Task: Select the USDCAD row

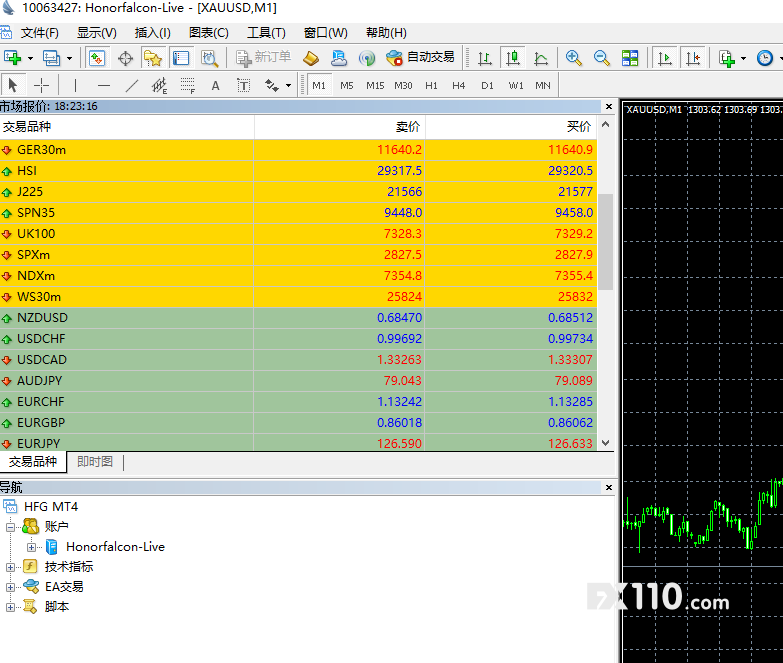Action: 299,359
